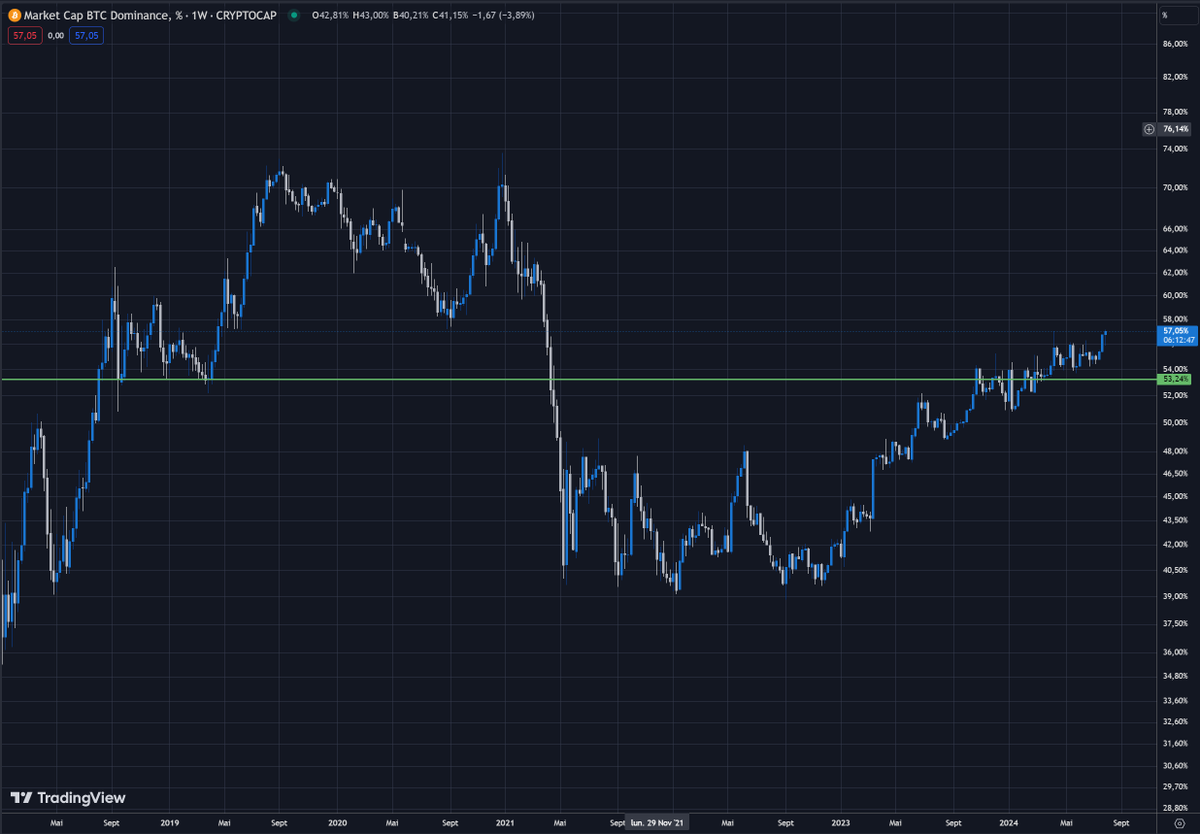
Task: Click the Sept label at far right of time axis
Action: tap(1120, 822)
